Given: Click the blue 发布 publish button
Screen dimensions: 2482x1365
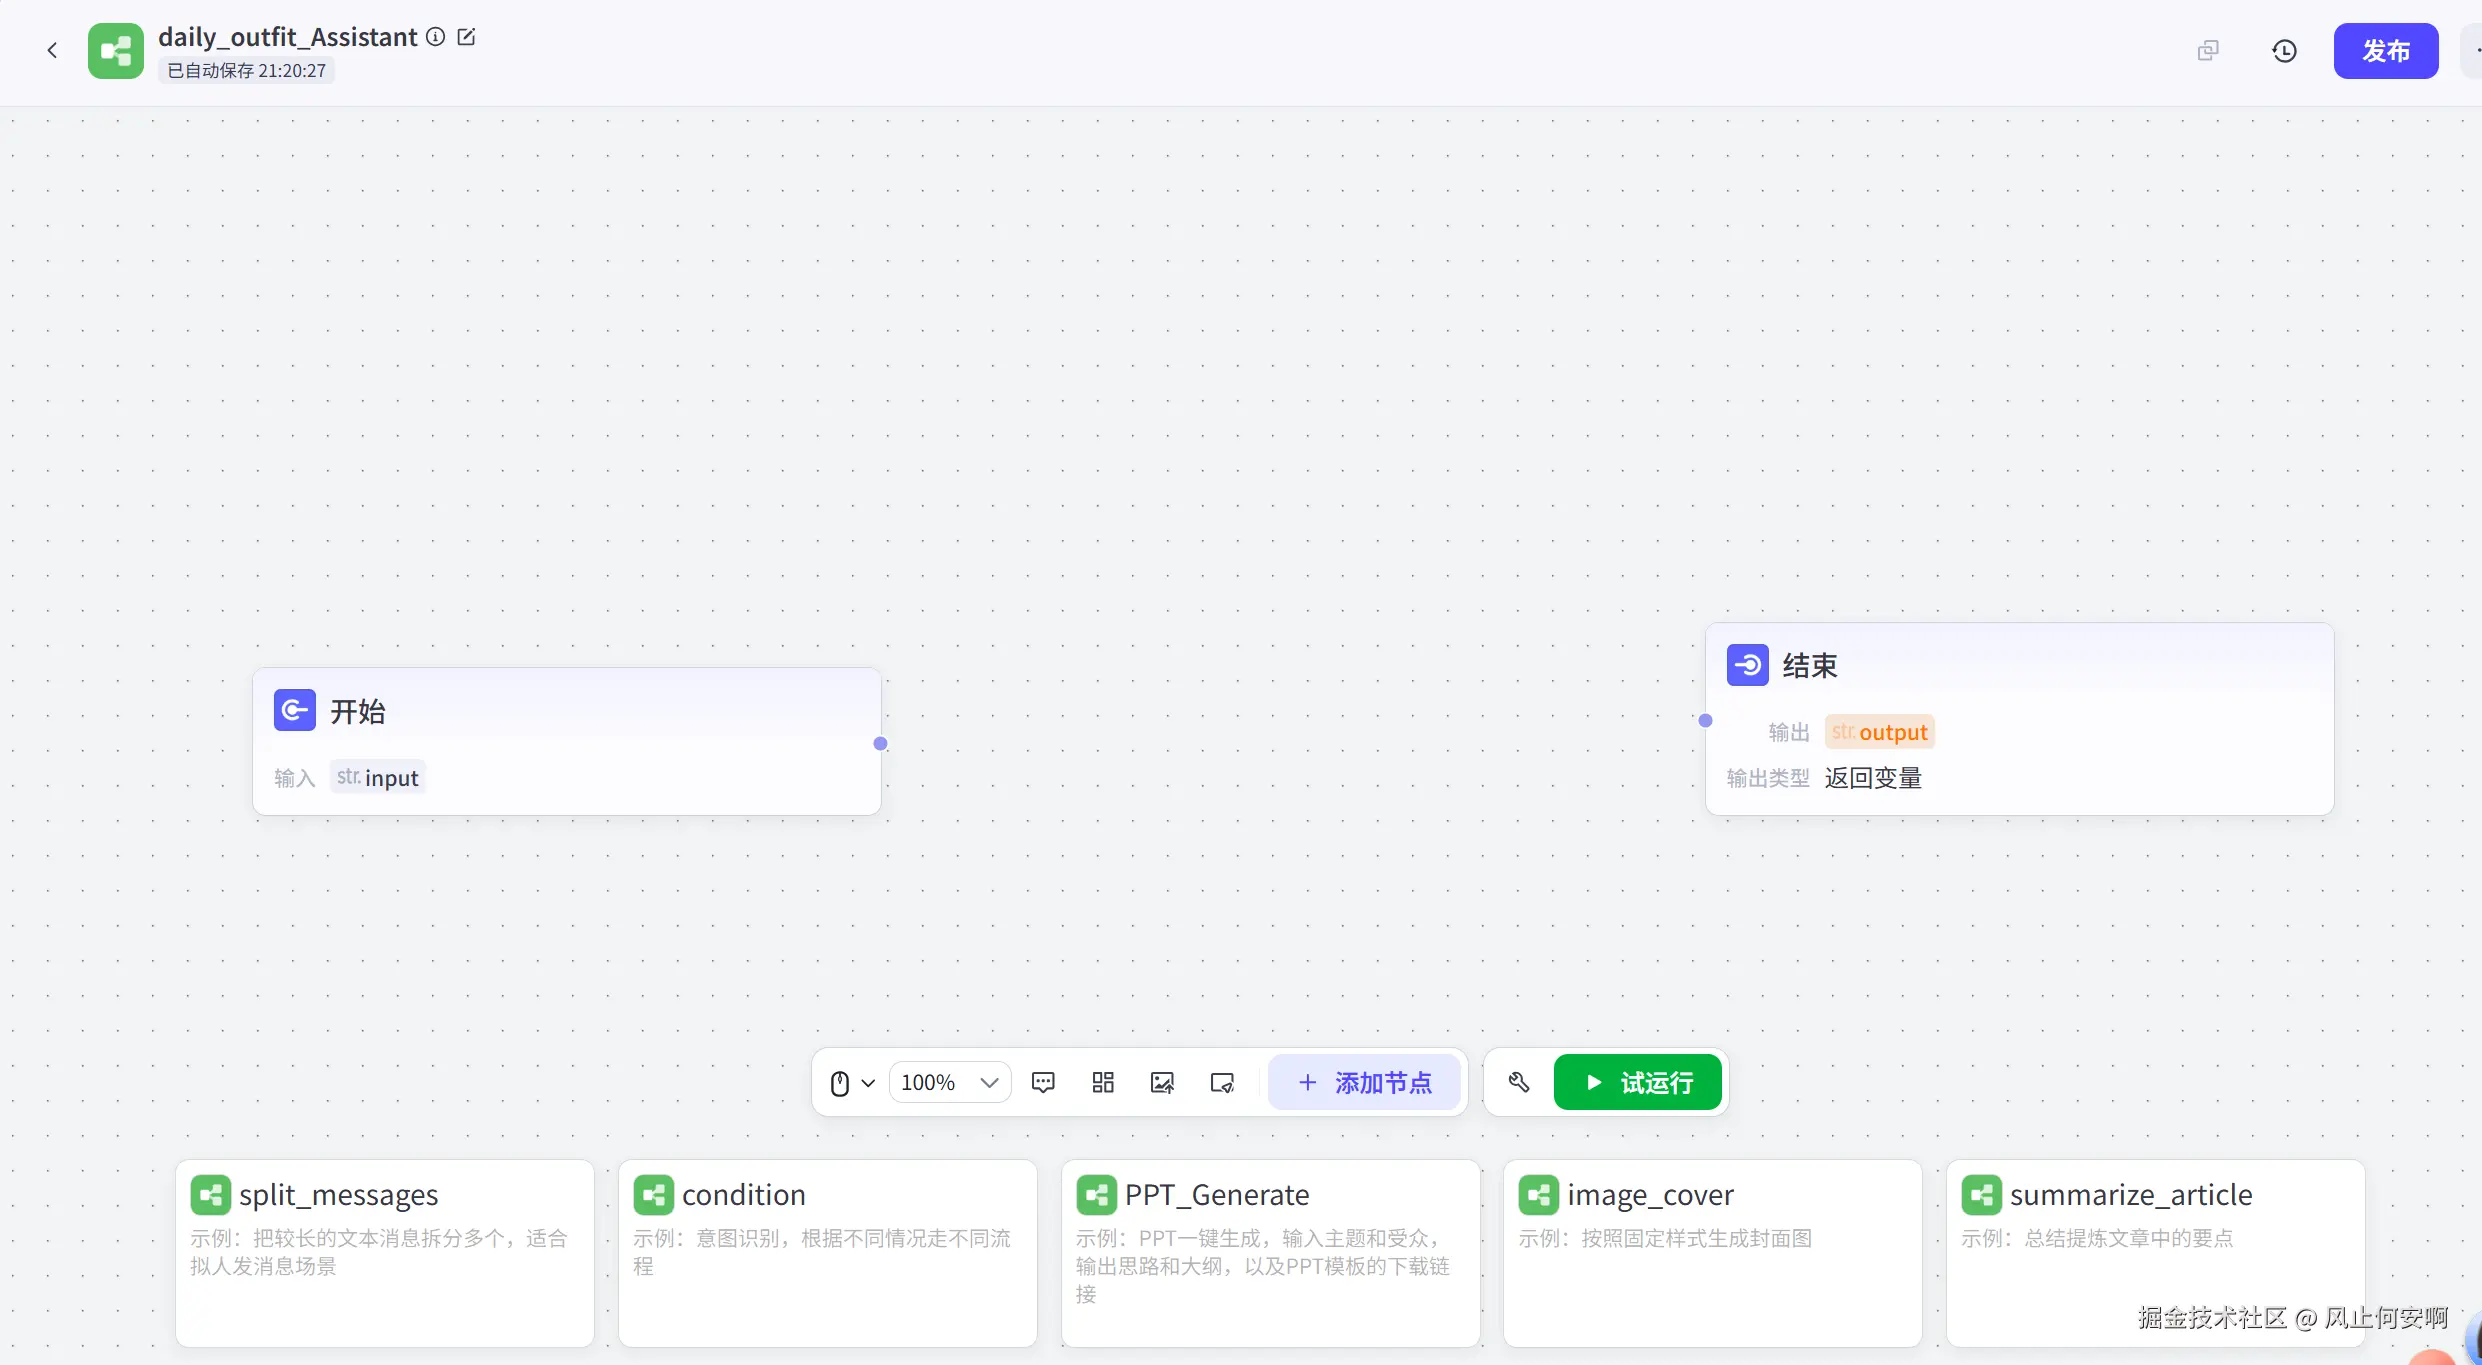Looking at the screenshot, I should tap(2385, 51).
